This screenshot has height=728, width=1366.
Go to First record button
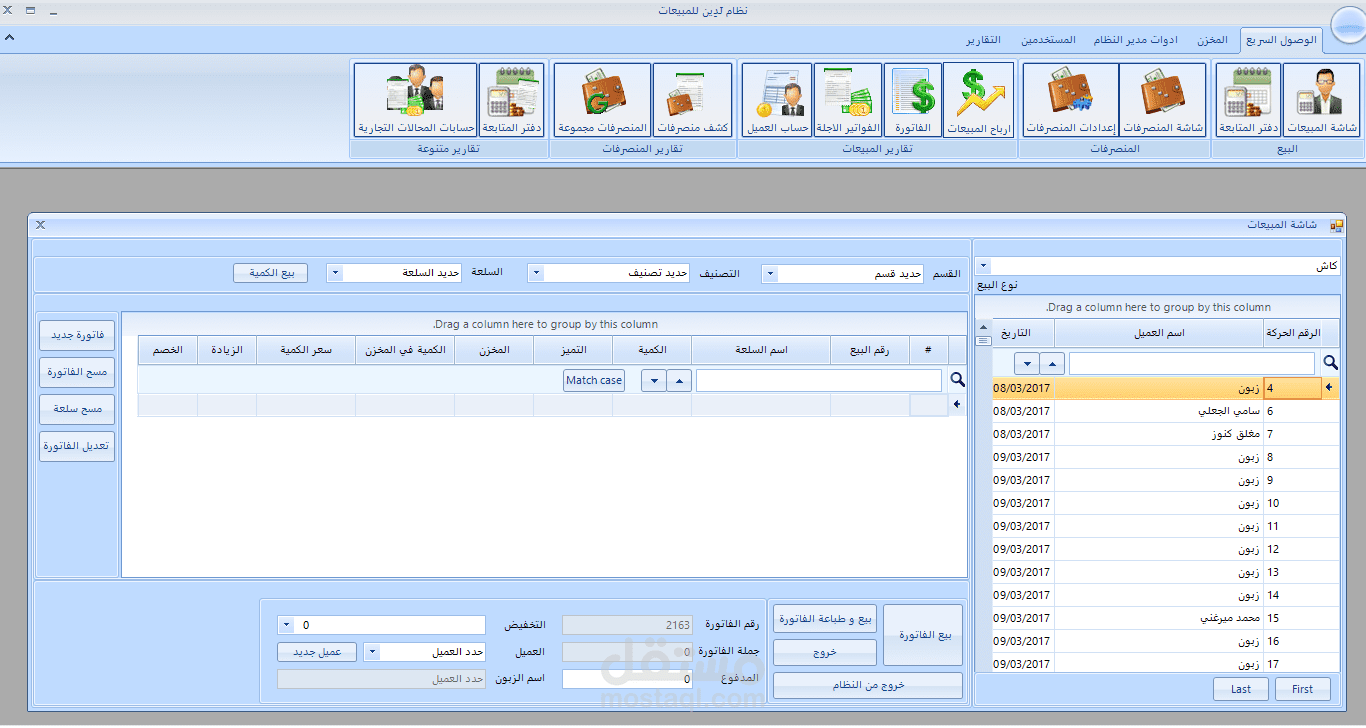coord(1302,689)
